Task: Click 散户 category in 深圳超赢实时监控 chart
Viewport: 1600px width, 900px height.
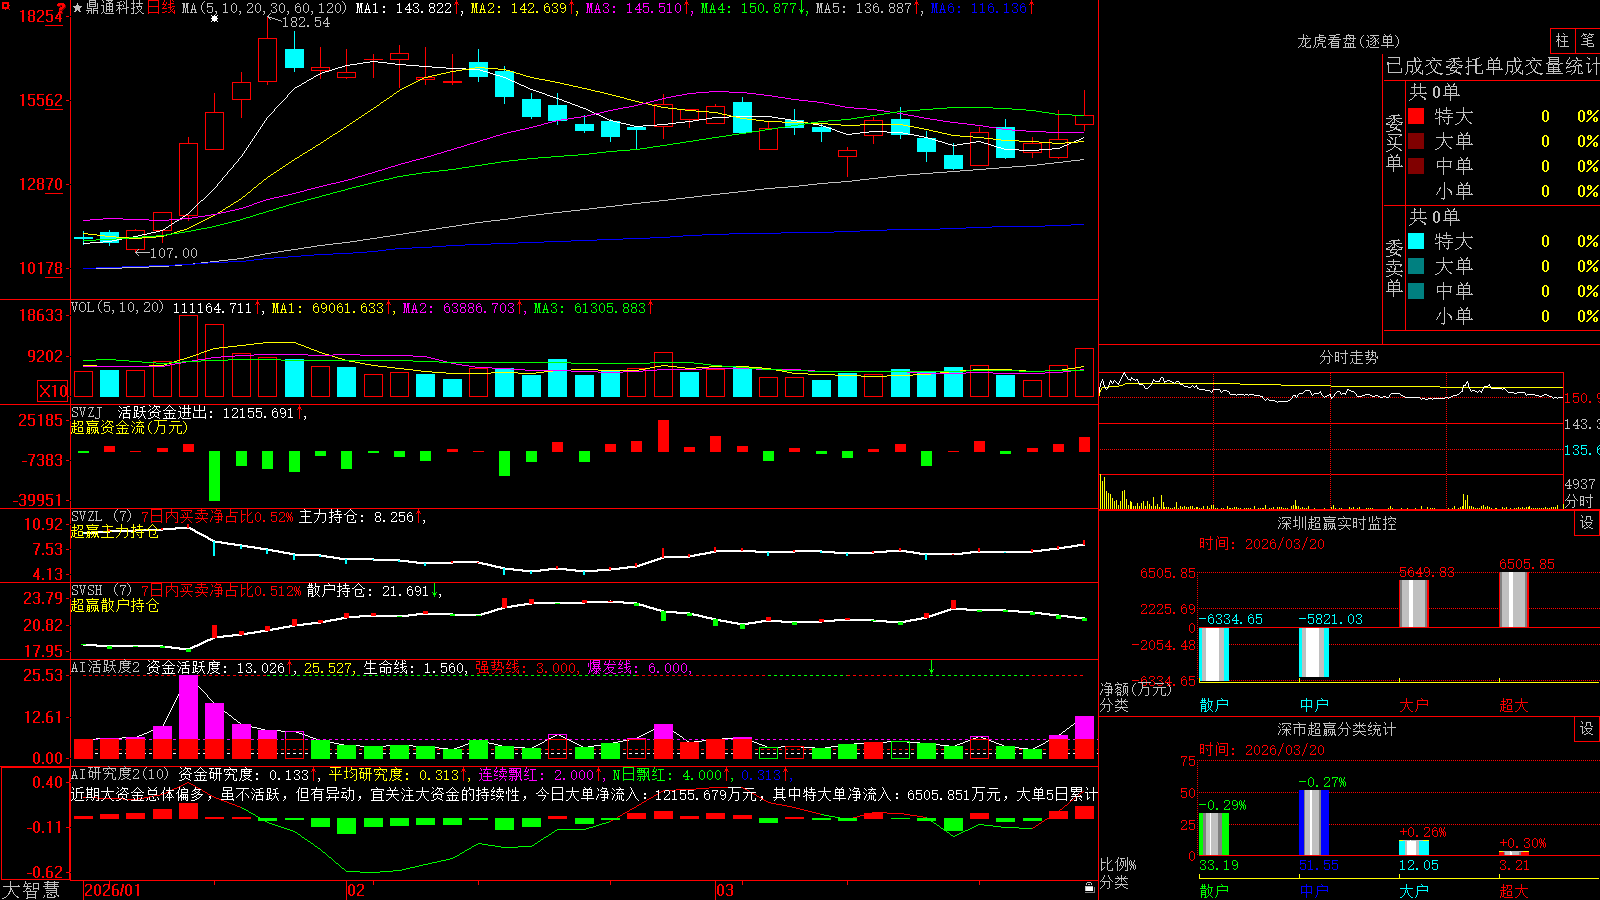Action: point(1214,705)
